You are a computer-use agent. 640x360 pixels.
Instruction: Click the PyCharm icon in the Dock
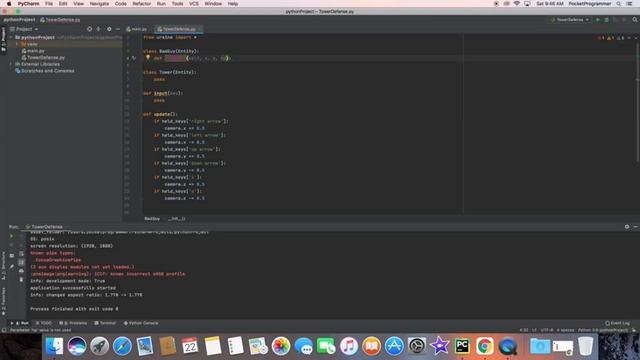pyautogui.click(x=462, y=346)
